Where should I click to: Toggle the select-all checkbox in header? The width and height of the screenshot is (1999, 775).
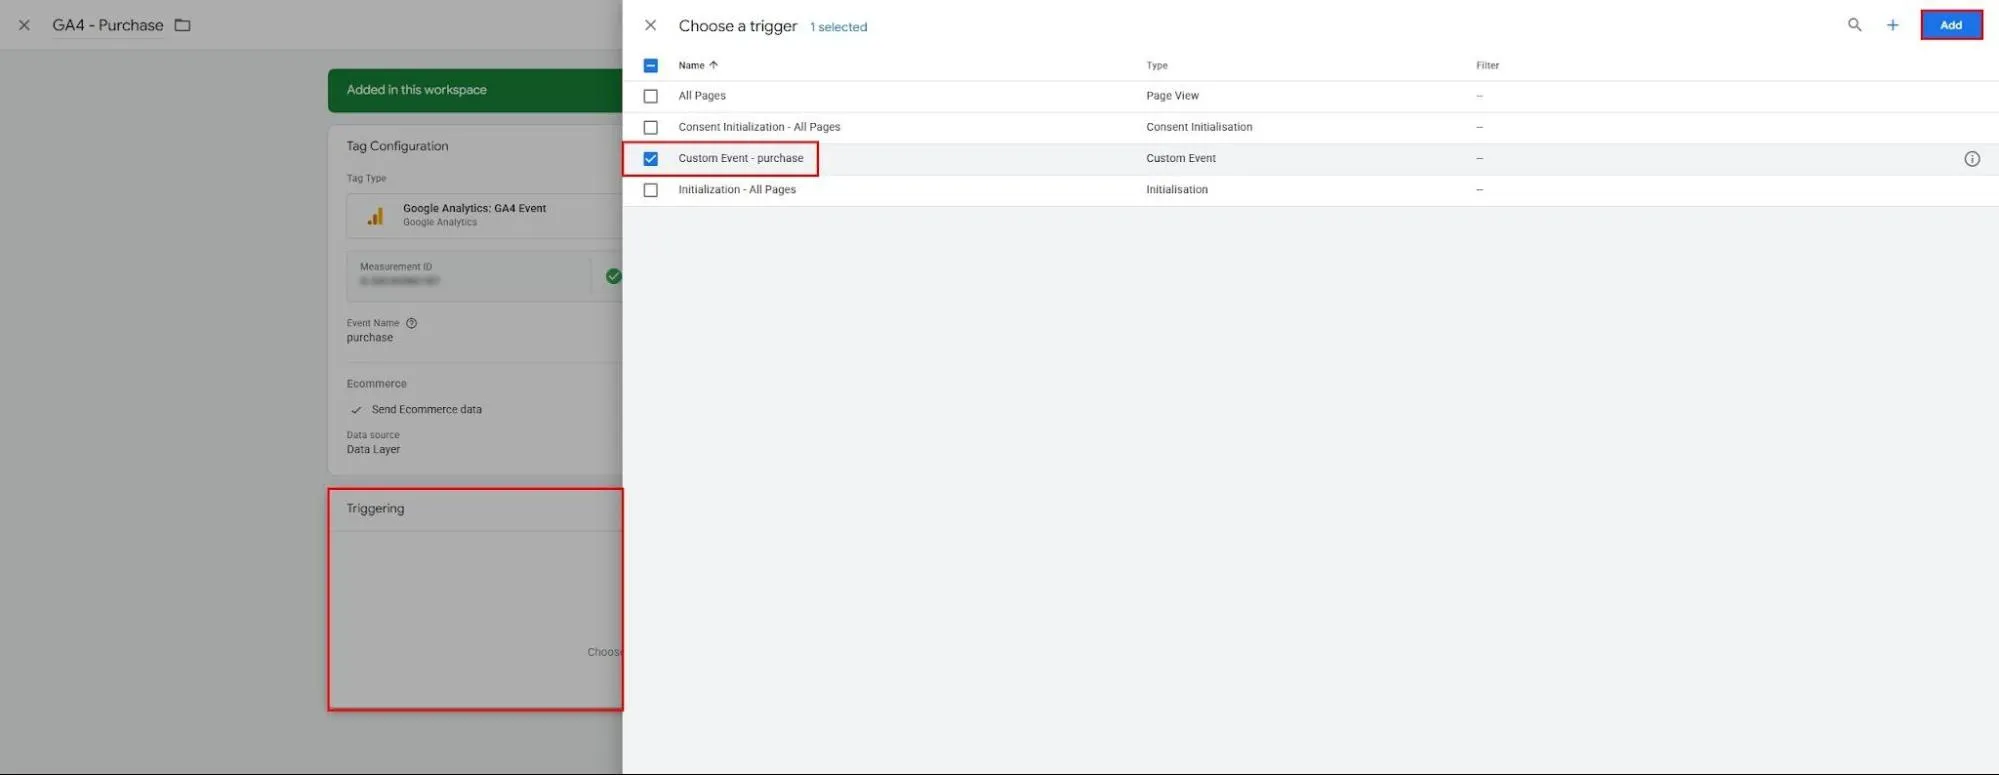651,66
